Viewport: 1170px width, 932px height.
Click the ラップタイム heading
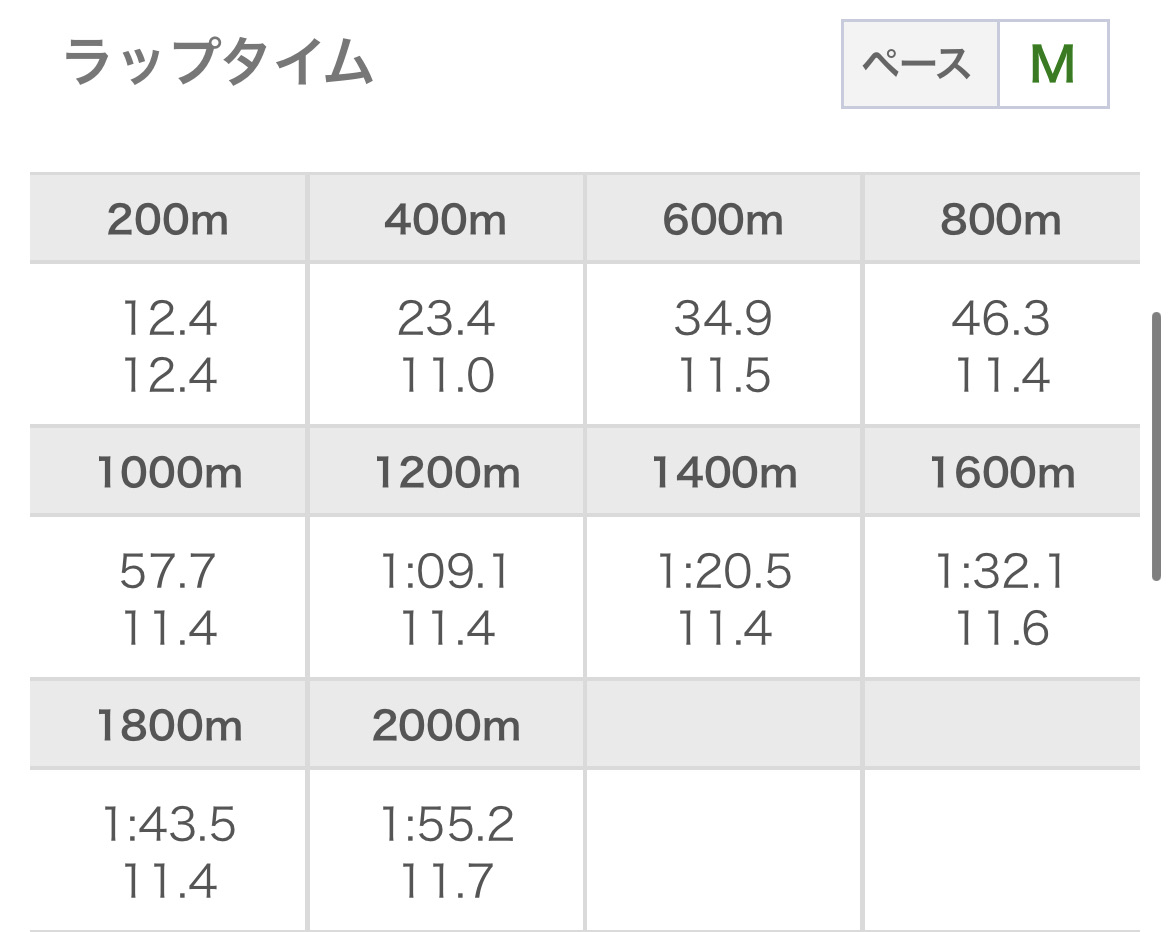(x=219, y=61)
